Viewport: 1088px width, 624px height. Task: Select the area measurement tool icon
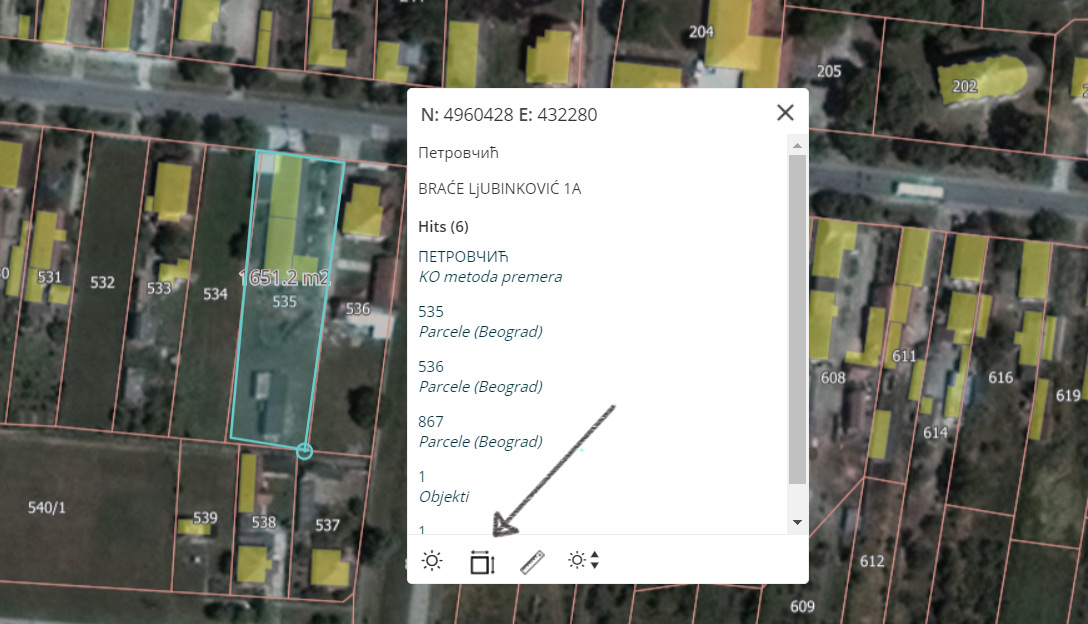coord(482,562)
